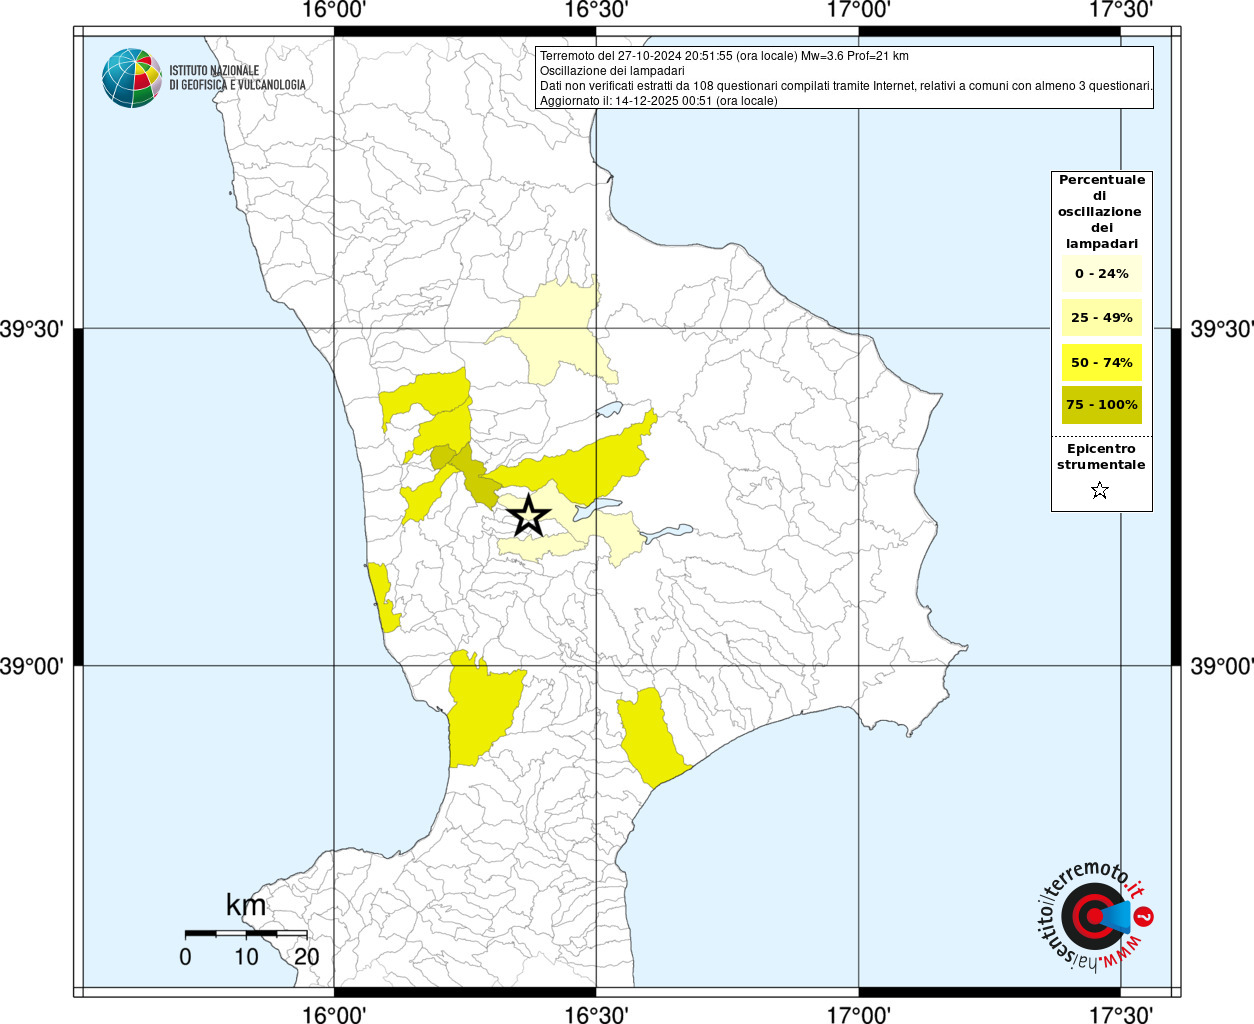
Task: Click the right axis label 39°30'
Action: 1221,329
